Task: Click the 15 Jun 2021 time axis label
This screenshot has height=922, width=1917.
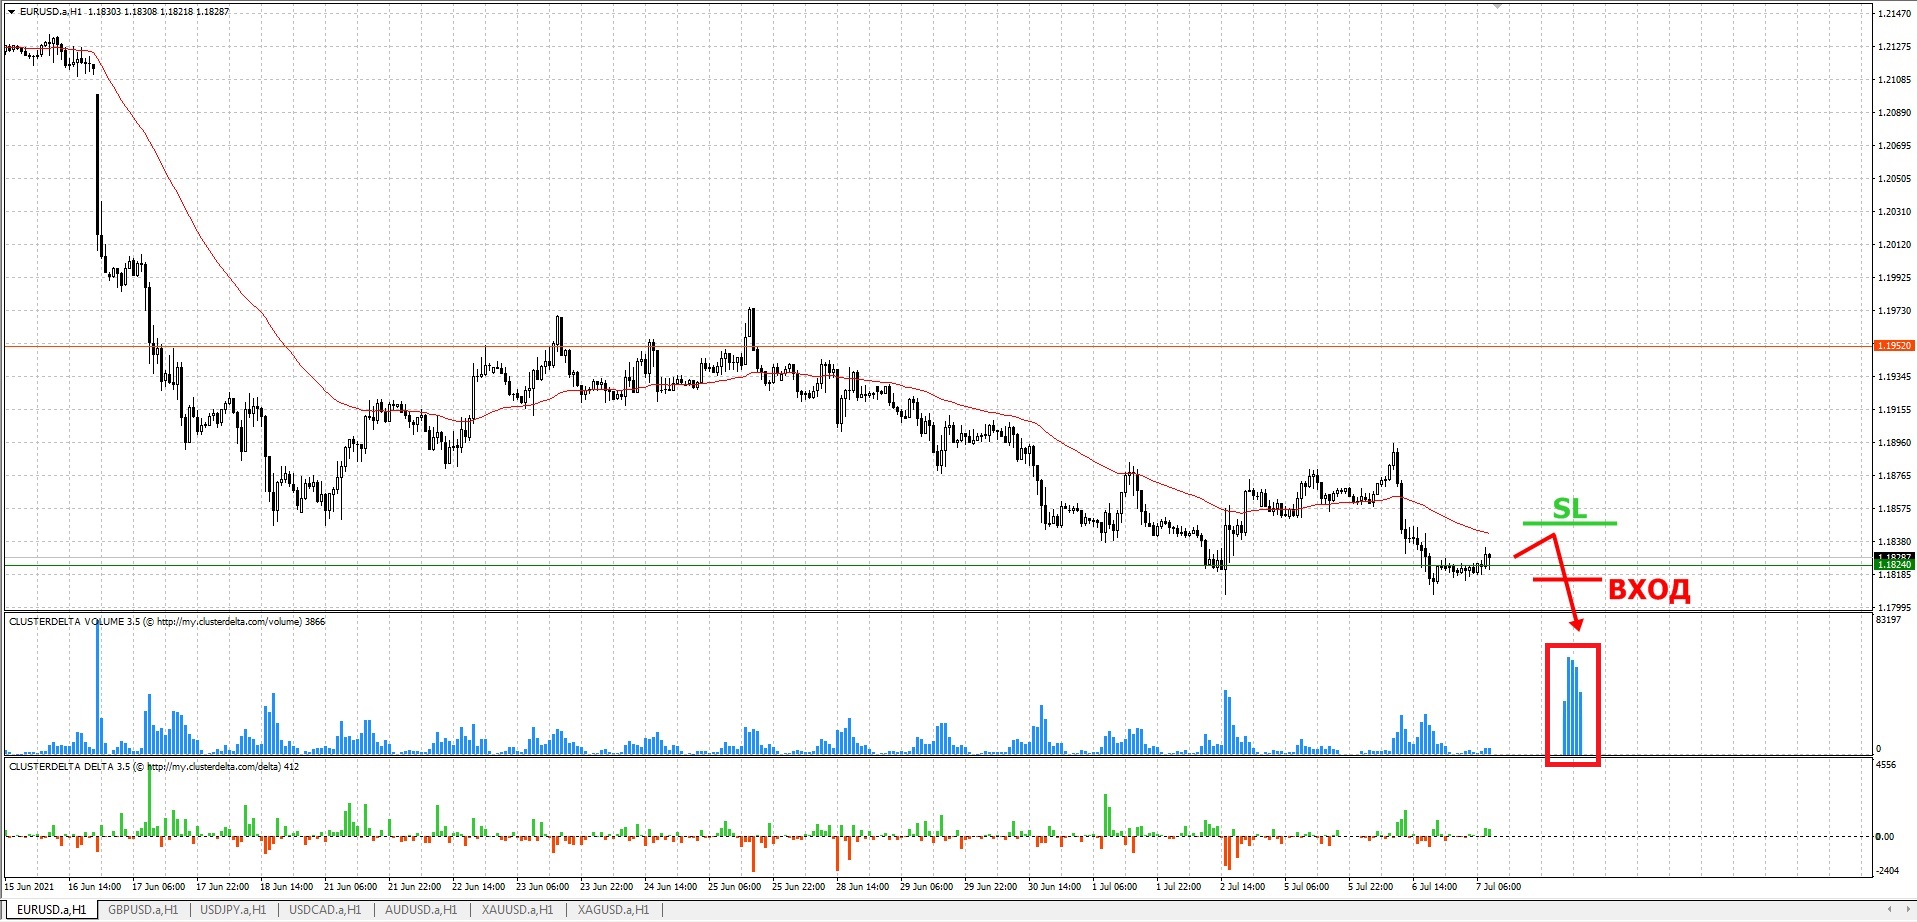Action: (30, 887)
